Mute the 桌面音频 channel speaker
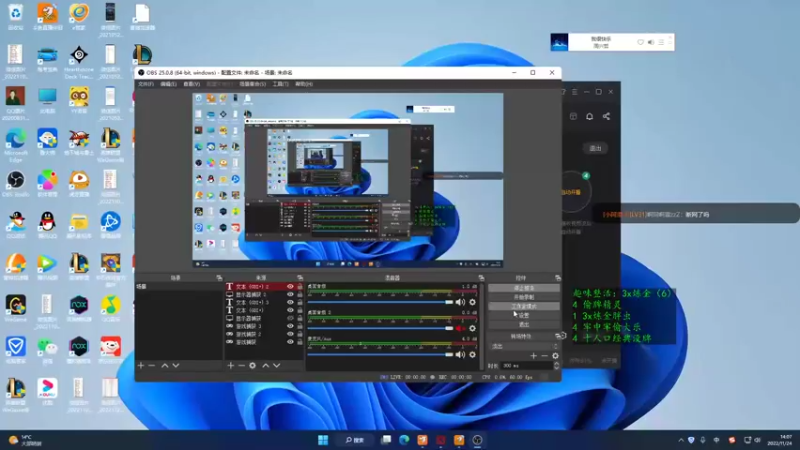Viewport: 800px width, 450px height. [460, 302]
